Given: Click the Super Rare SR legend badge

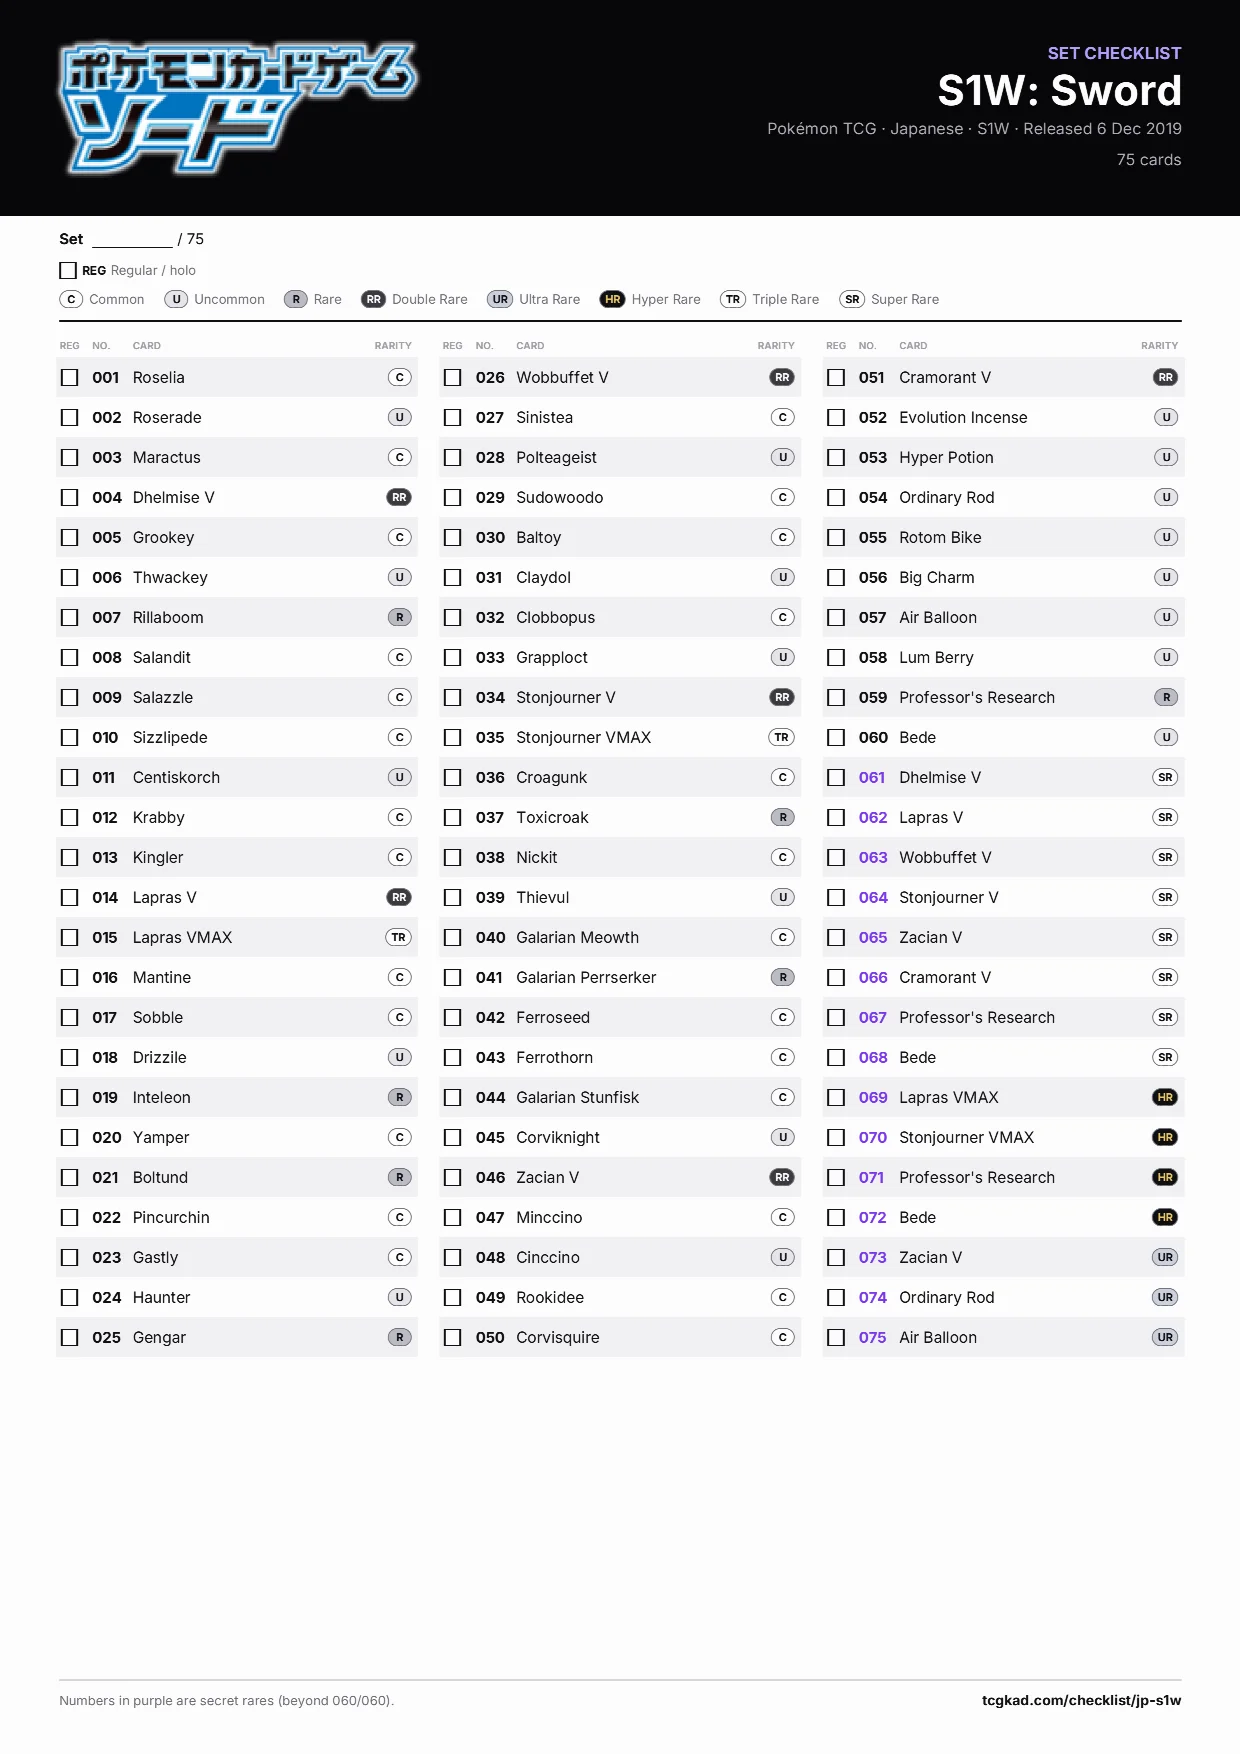Looking at the screenshot, I should tap(852, 299).
